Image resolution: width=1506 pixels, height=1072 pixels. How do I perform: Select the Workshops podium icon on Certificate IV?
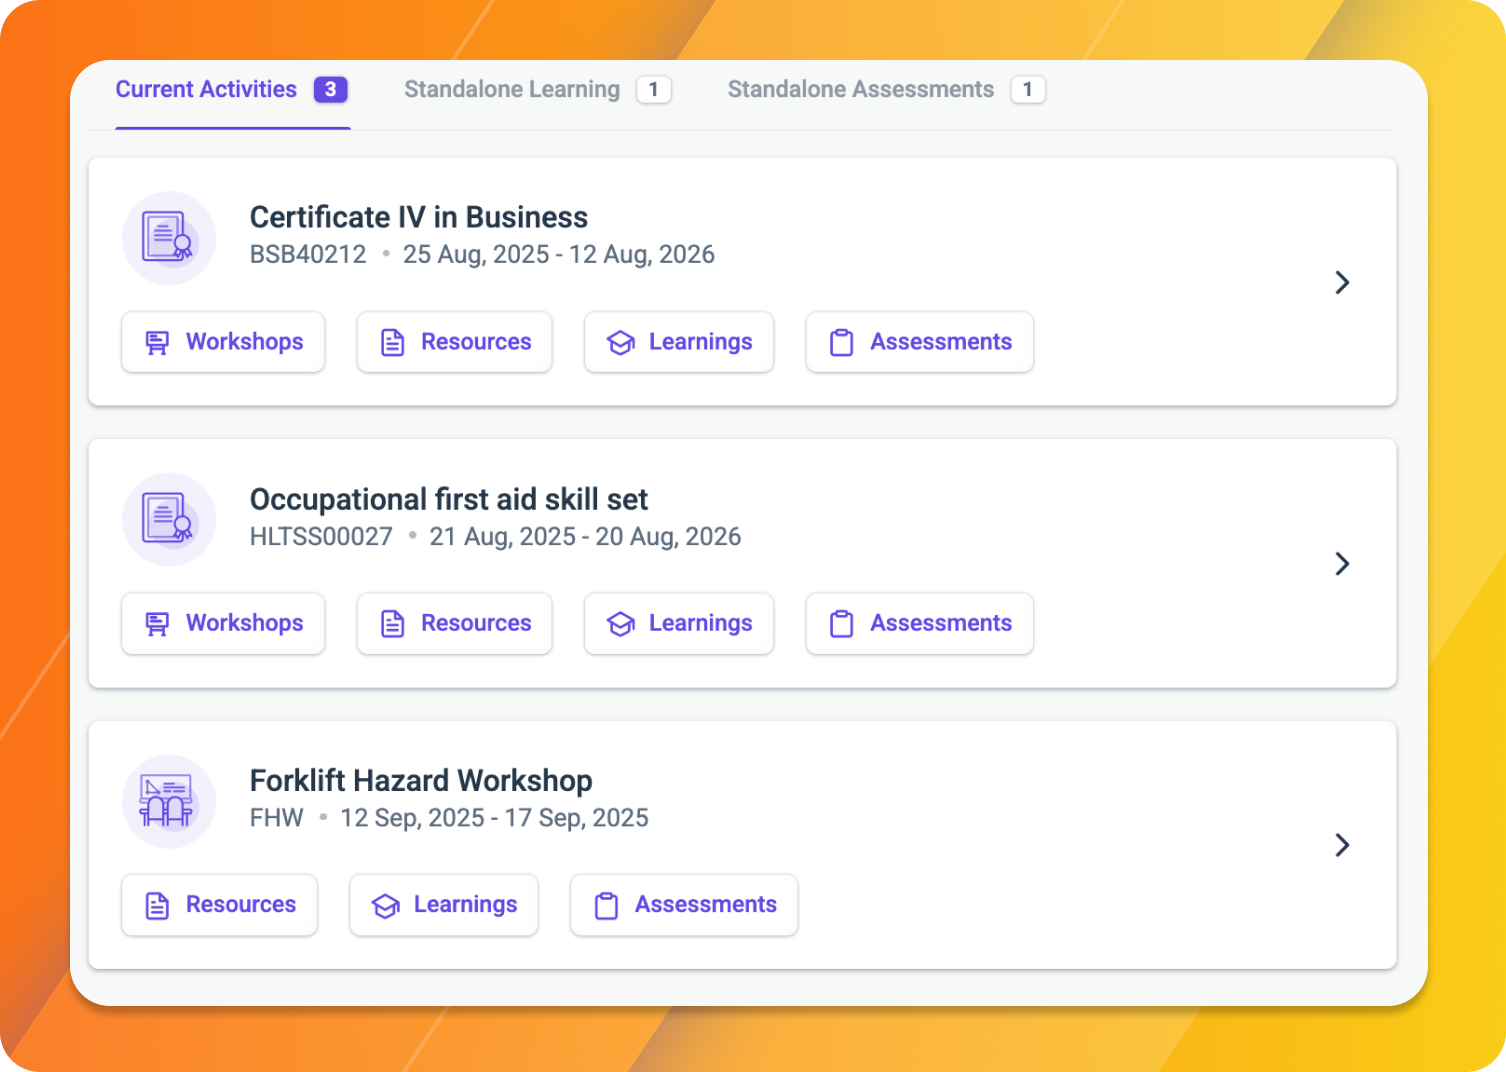(156, 342)
